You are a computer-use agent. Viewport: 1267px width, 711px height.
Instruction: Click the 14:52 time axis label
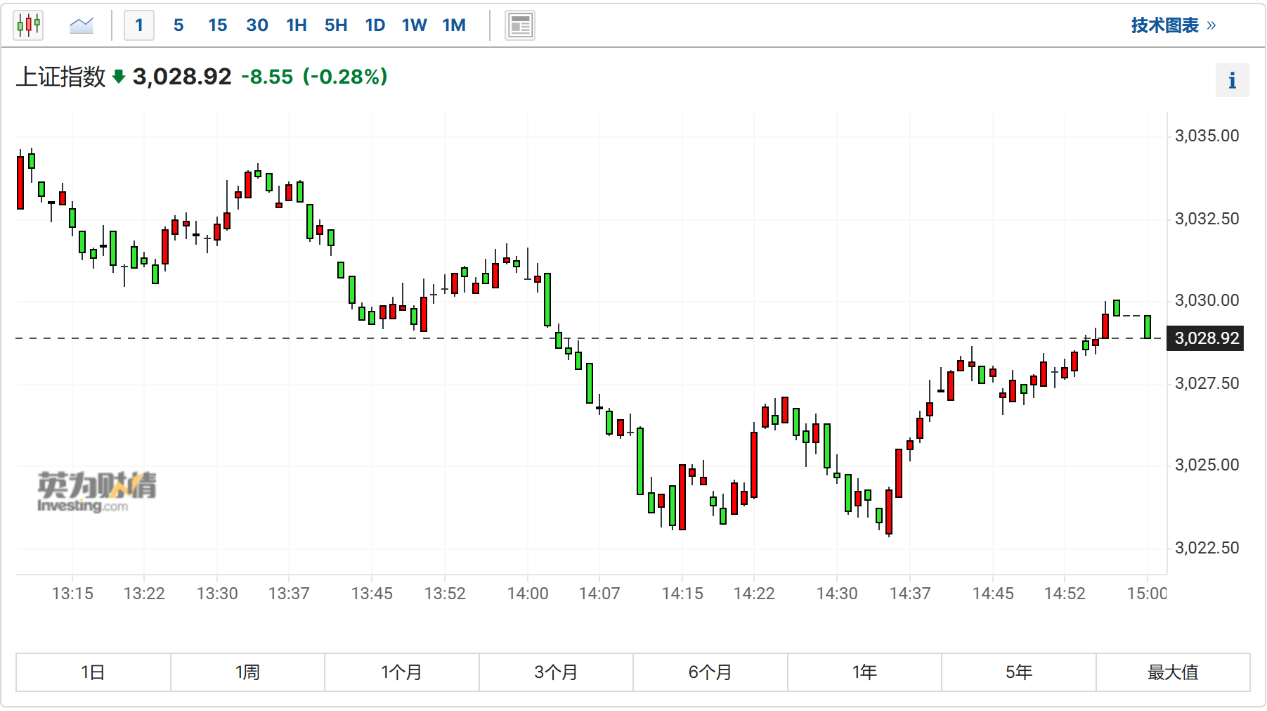[1065, 593]
